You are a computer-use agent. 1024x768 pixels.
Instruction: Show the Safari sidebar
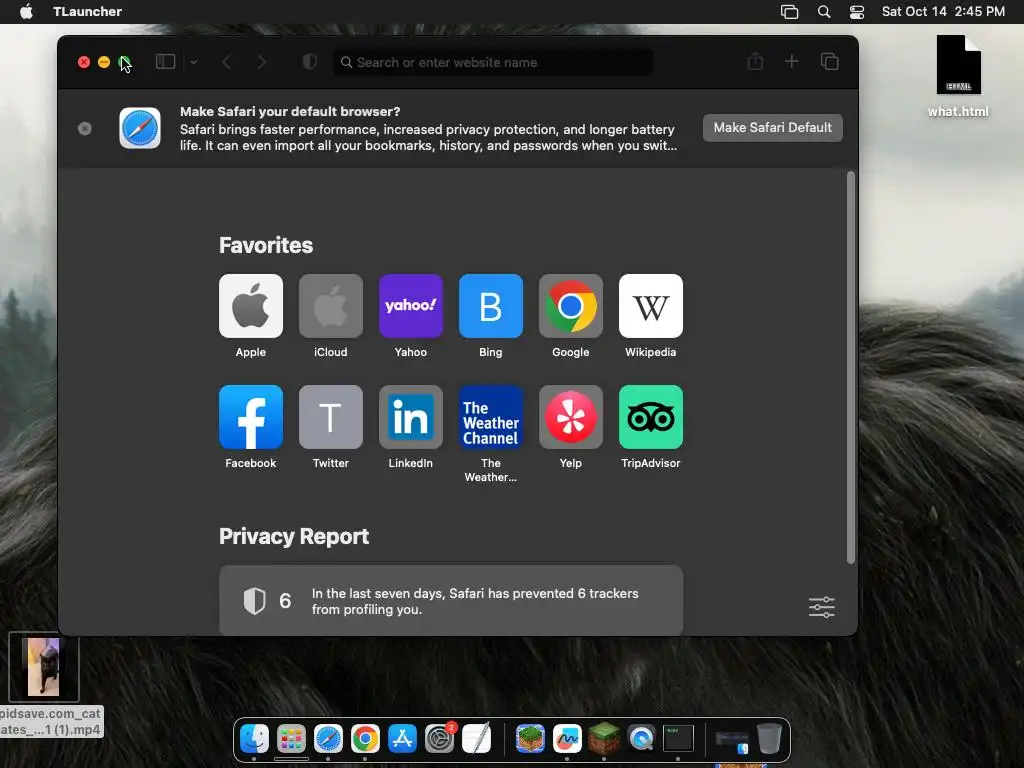point(165,62)
